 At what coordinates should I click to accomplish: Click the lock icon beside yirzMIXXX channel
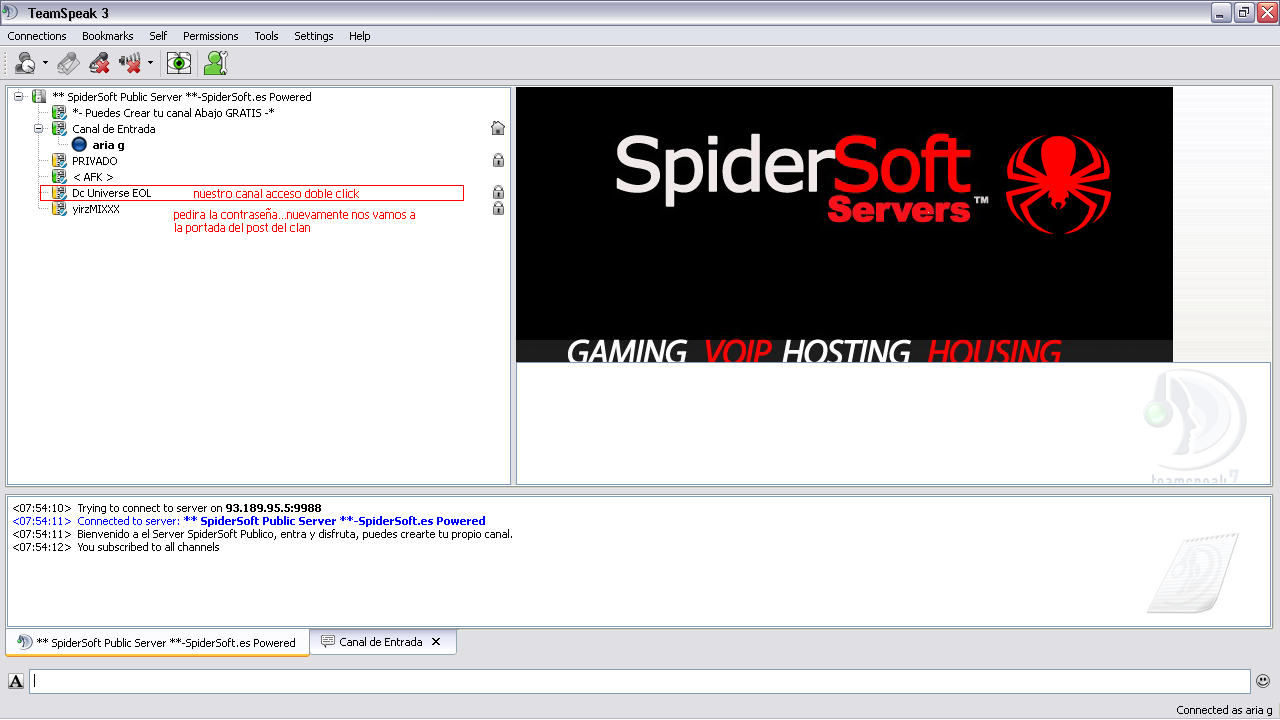tap(498, 208)
